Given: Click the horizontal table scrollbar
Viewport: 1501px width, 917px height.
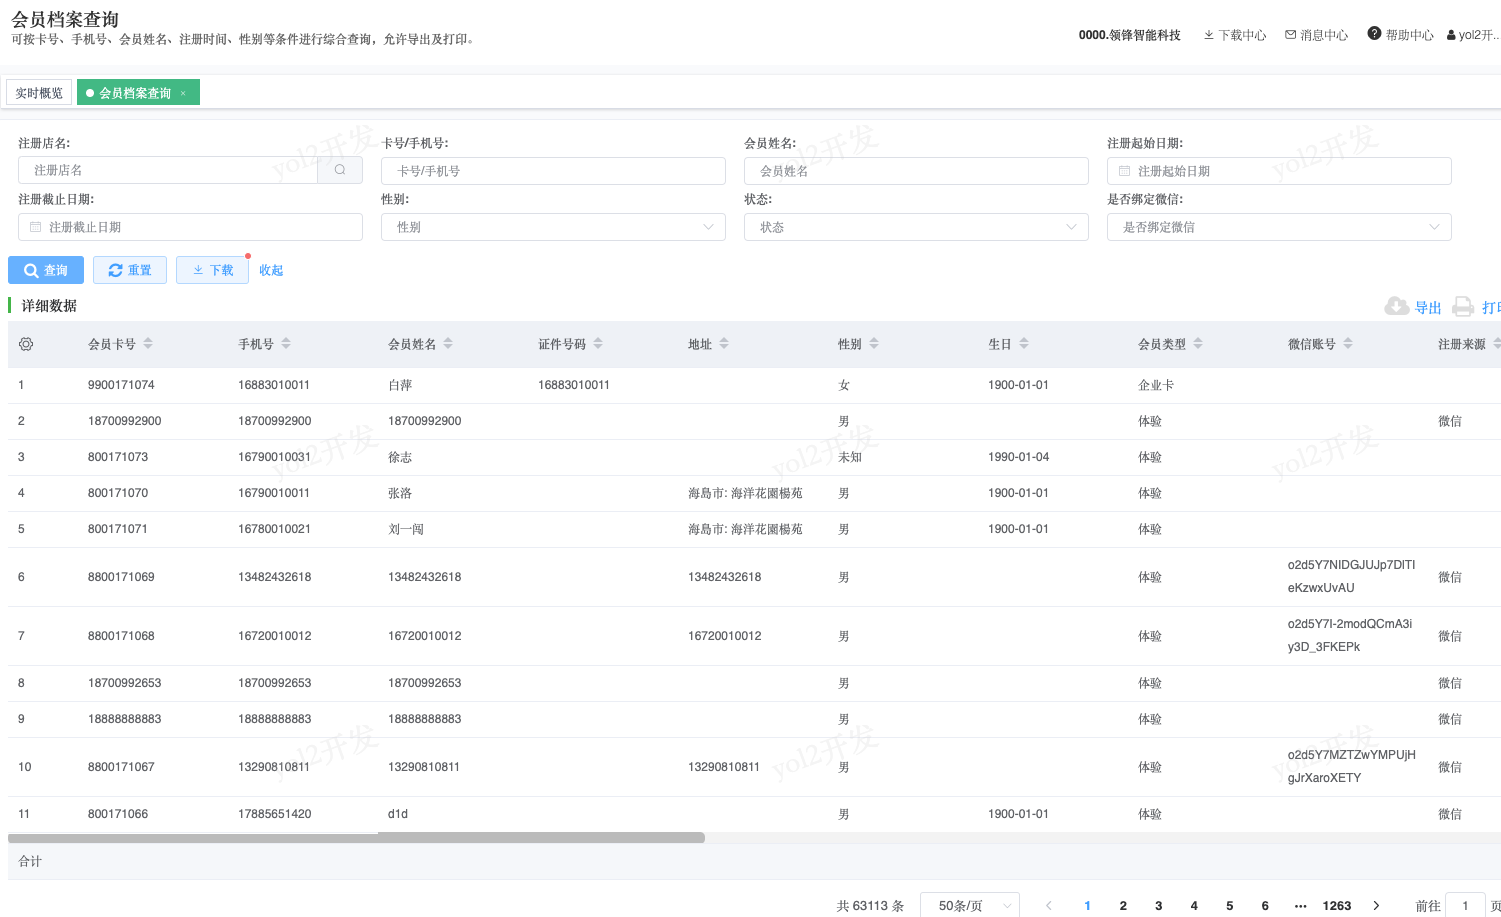Looking at the screenshot, I should point(356,838).
